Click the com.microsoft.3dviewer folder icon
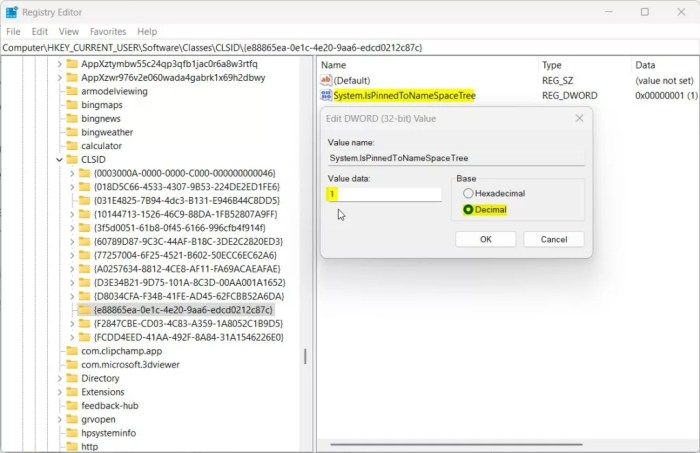 pos(72,365)
